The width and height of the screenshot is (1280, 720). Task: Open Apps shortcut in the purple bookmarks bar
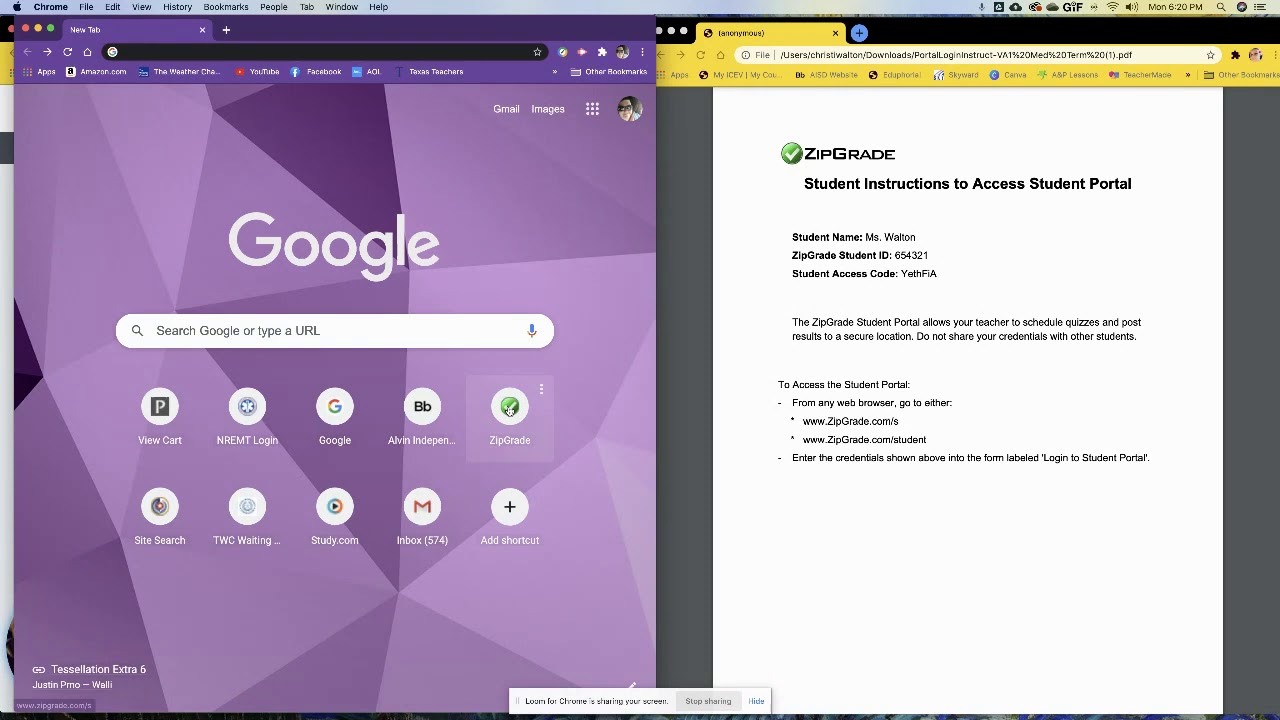tap(38, 72)
